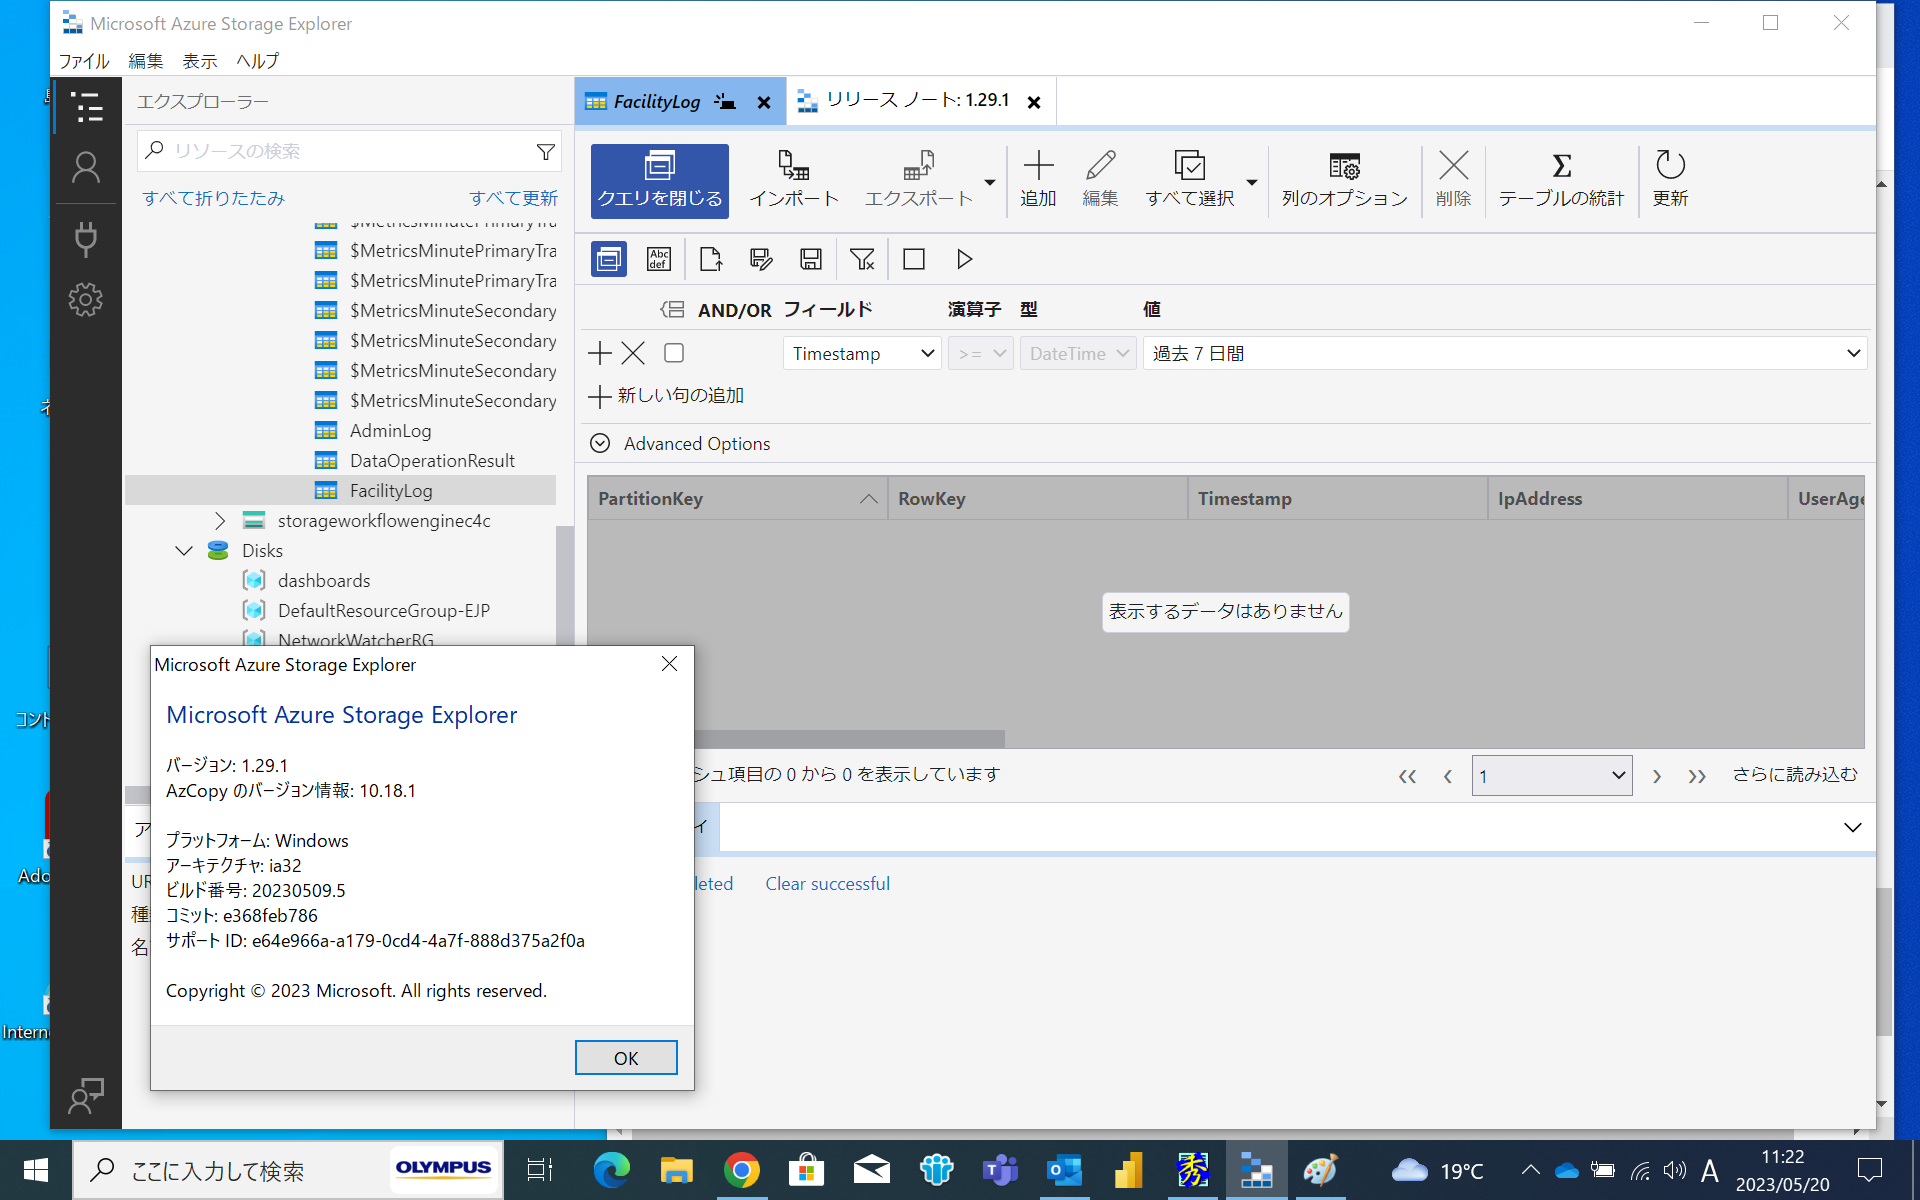1920x1200 pixels.
Task: Save the current query with disk icon
Action: tap(810, 259)
